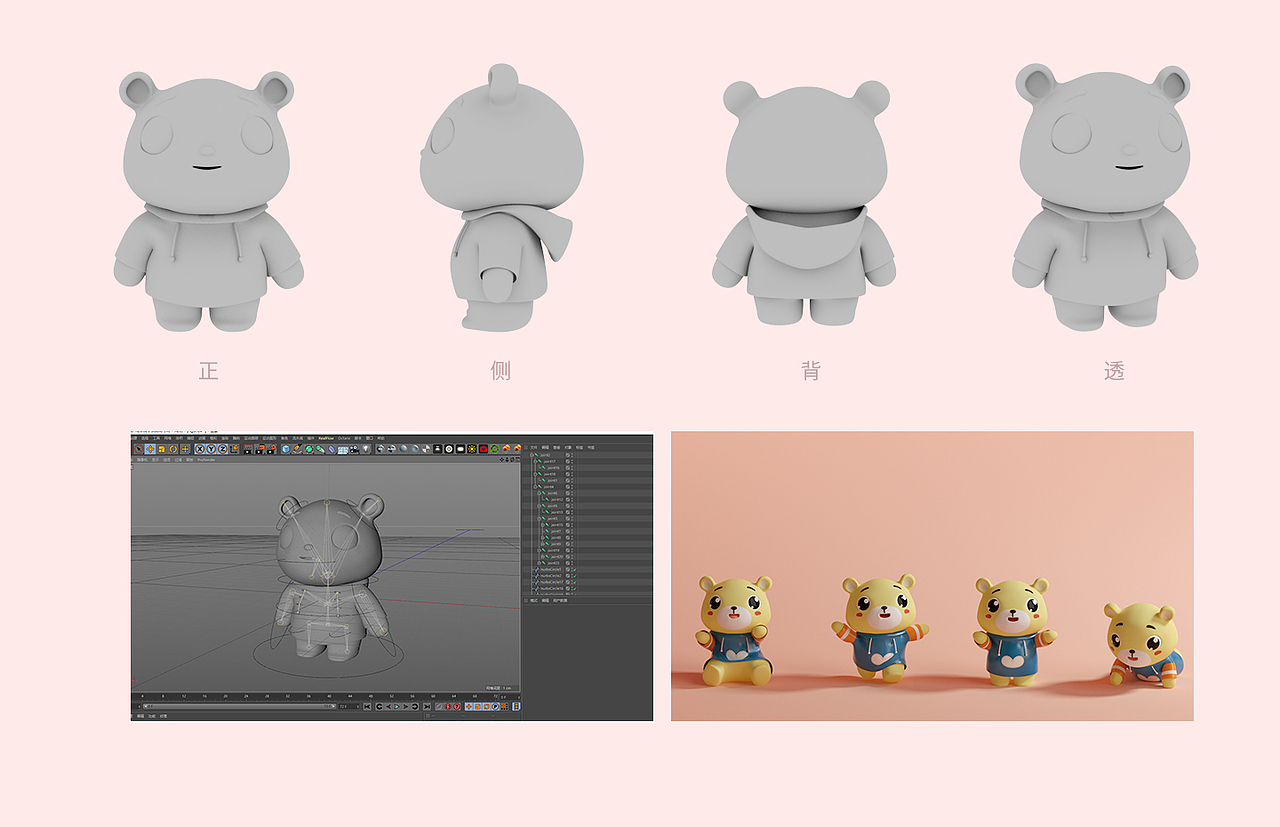Collapse the joint4 node
Screen dimensions: 1280x827
coord(535,487)
